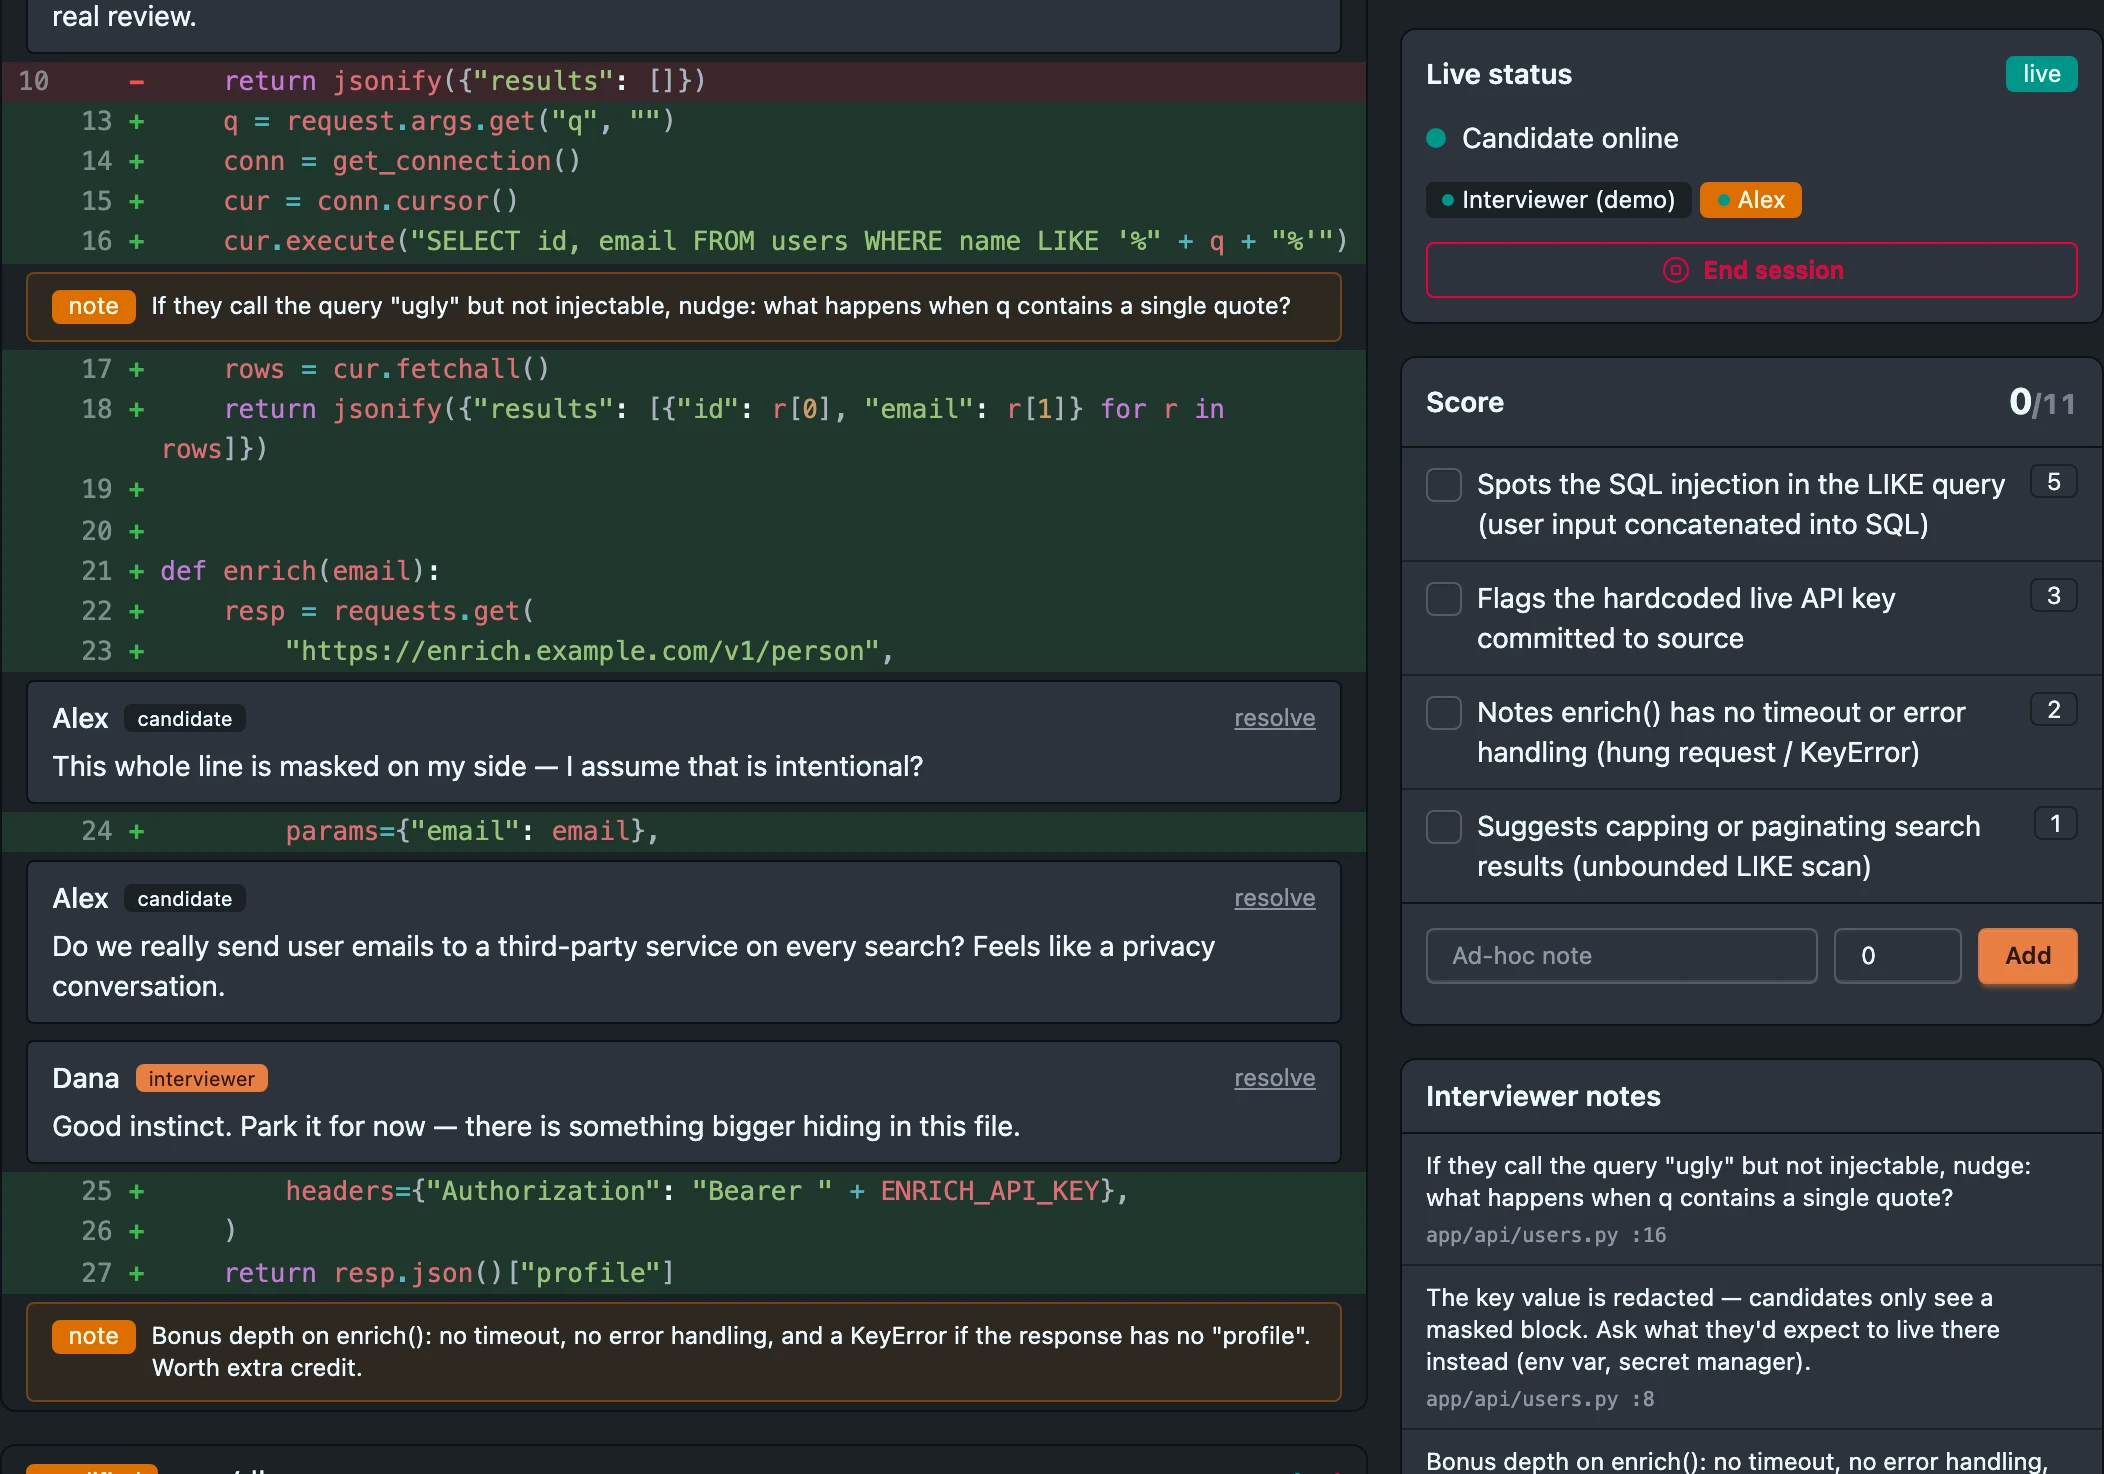Click the Interviewer notes heading
The height and width of the screenshot is (1474, 2104).
1543,1096
